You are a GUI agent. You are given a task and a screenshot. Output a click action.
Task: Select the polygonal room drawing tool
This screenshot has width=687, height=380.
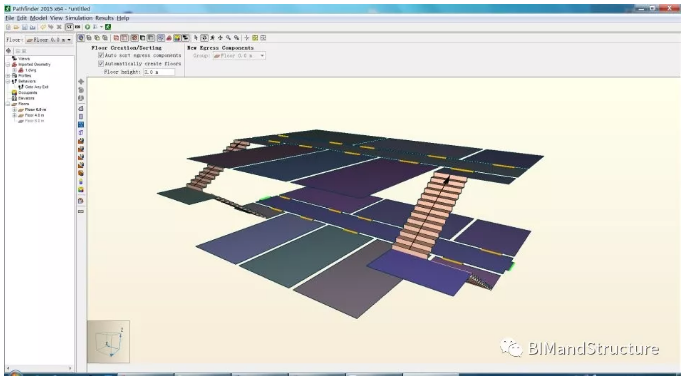81,108
